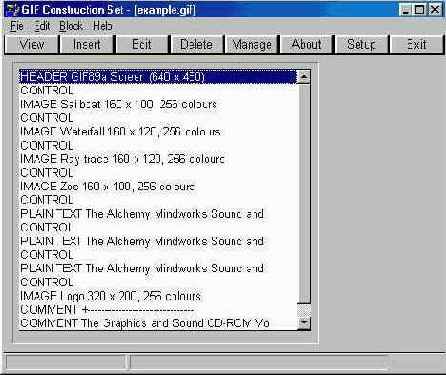Click the Setup toolbar button
Screen dimensions: 446x375
[x=362, y=45]
